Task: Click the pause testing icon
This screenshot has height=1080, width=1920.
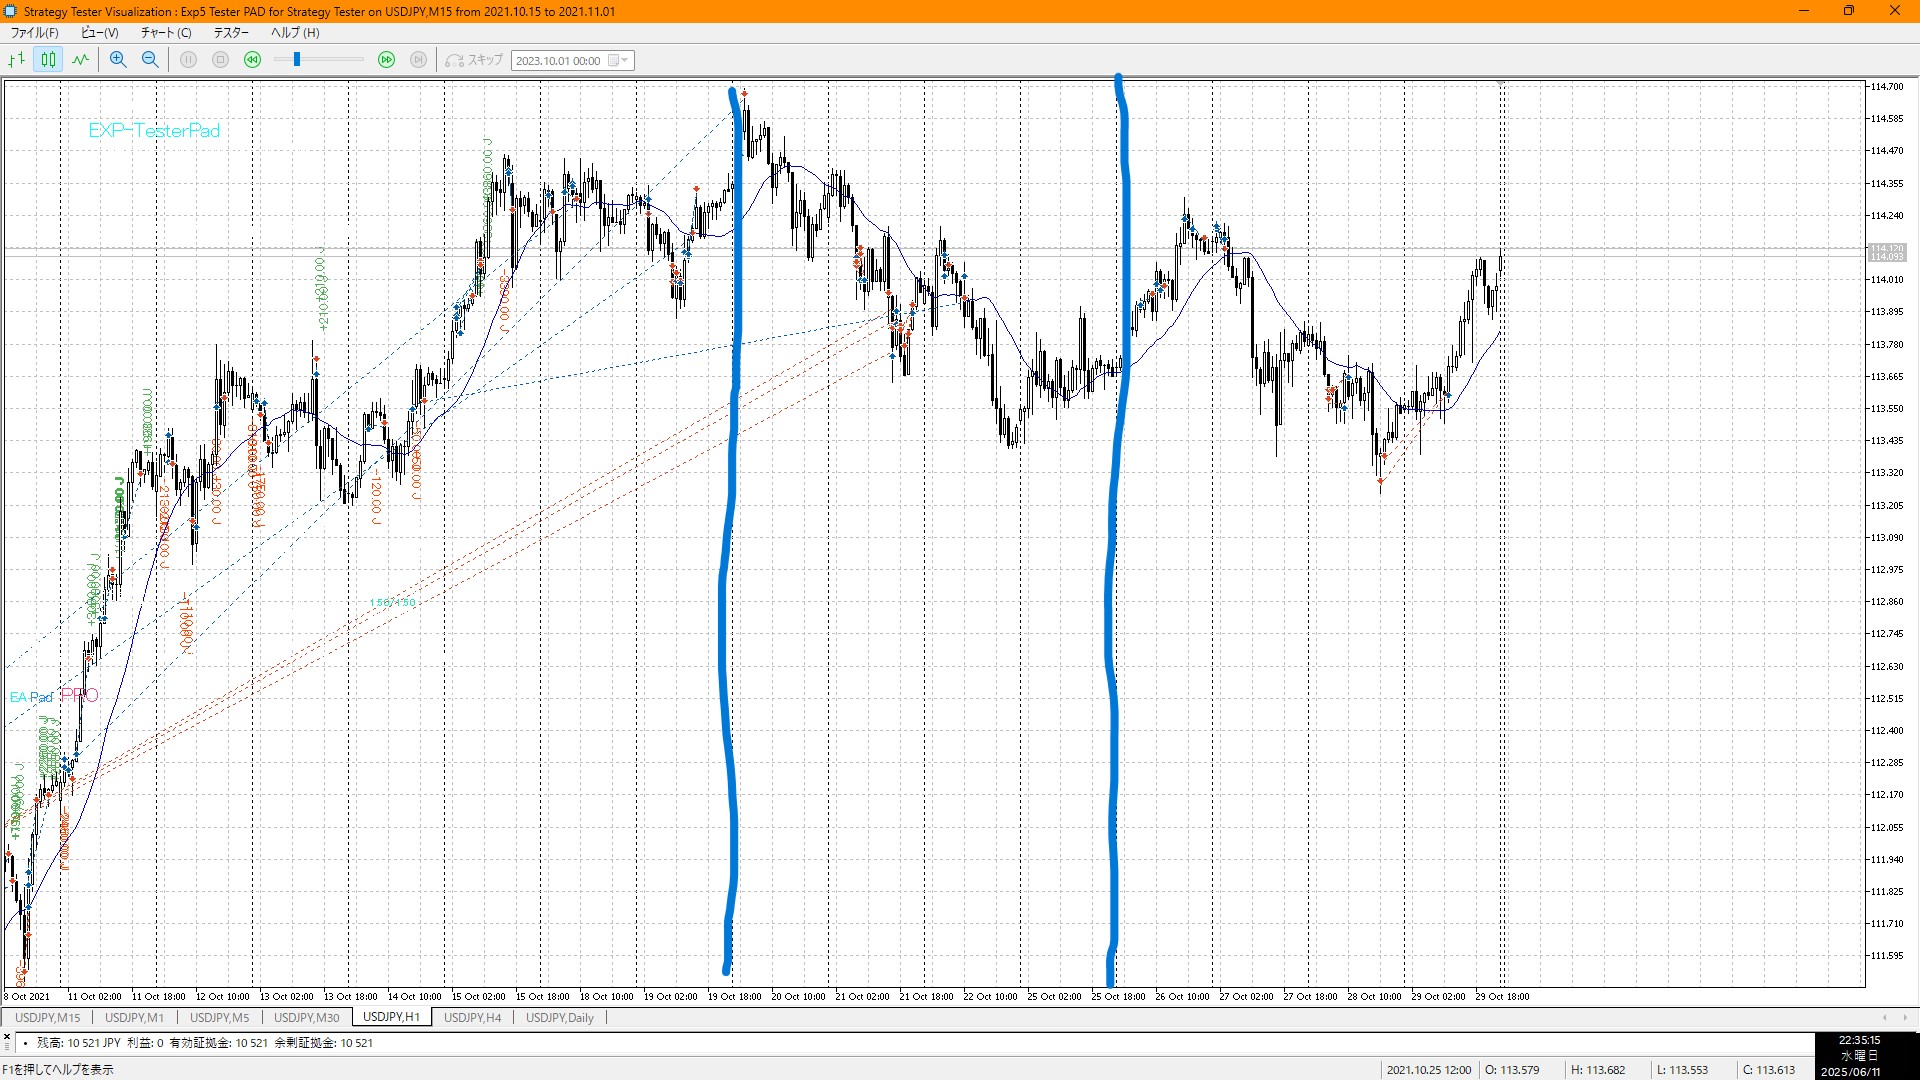Action: (188, 60)
